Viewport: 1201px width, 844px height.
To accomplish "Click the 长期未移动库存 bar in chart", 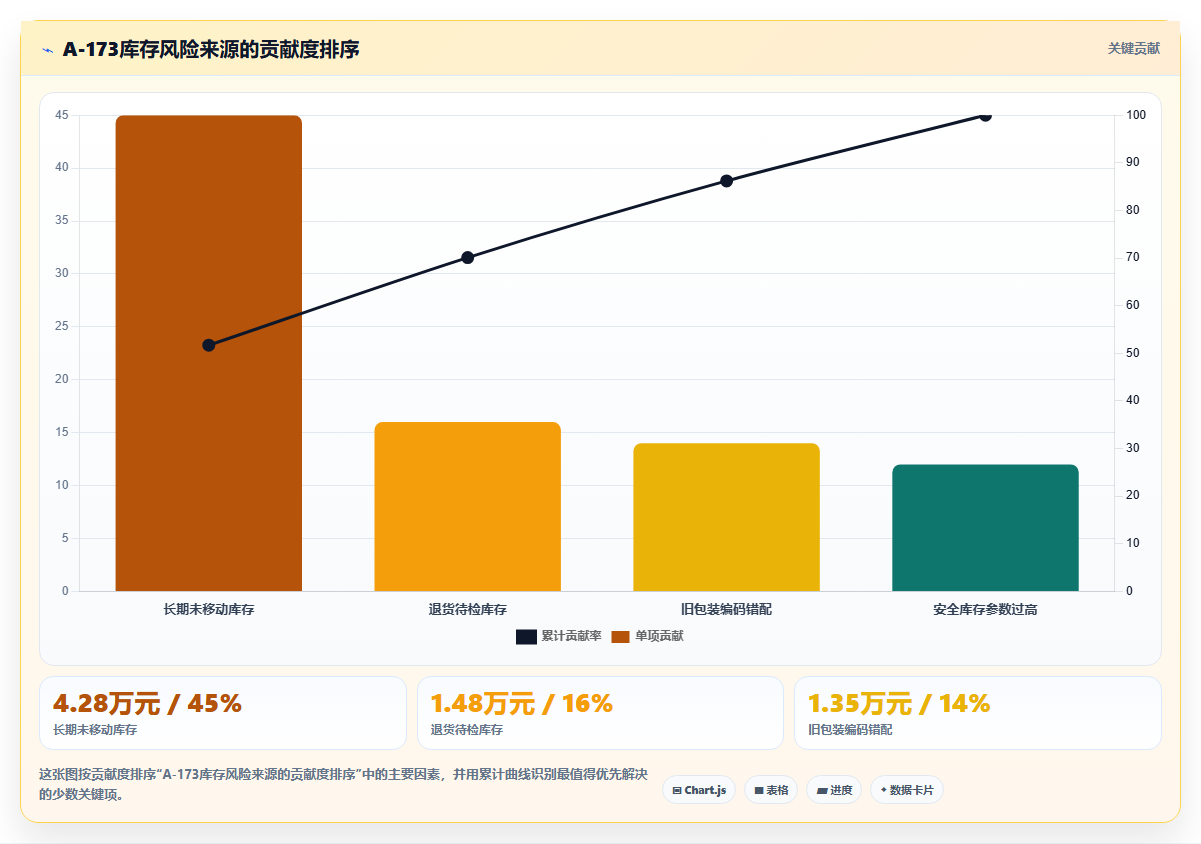I will click(x=209, y=353).
